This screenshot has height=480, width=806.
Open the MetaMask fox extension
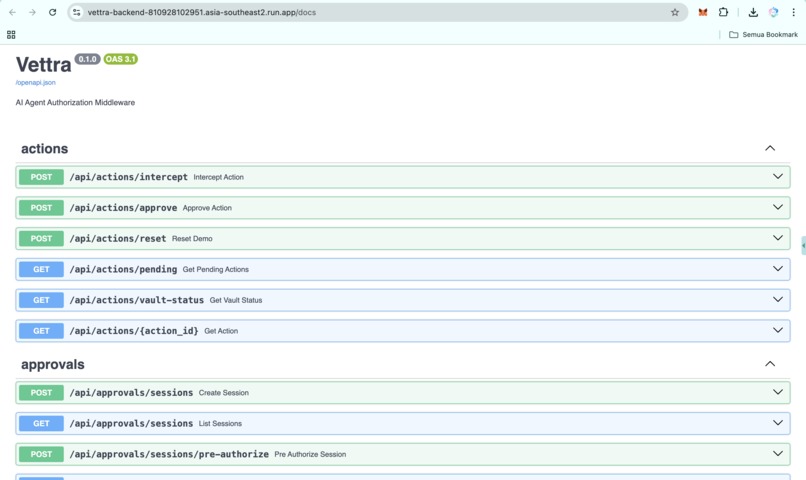703,12
